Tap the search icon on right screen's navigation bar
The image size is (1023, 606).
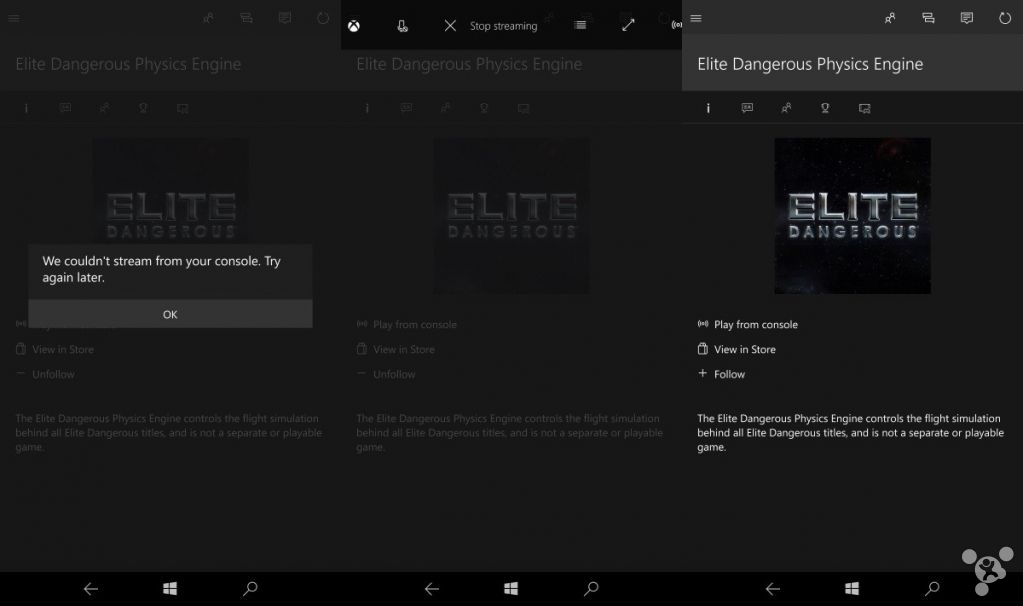(x=932, y=589)
